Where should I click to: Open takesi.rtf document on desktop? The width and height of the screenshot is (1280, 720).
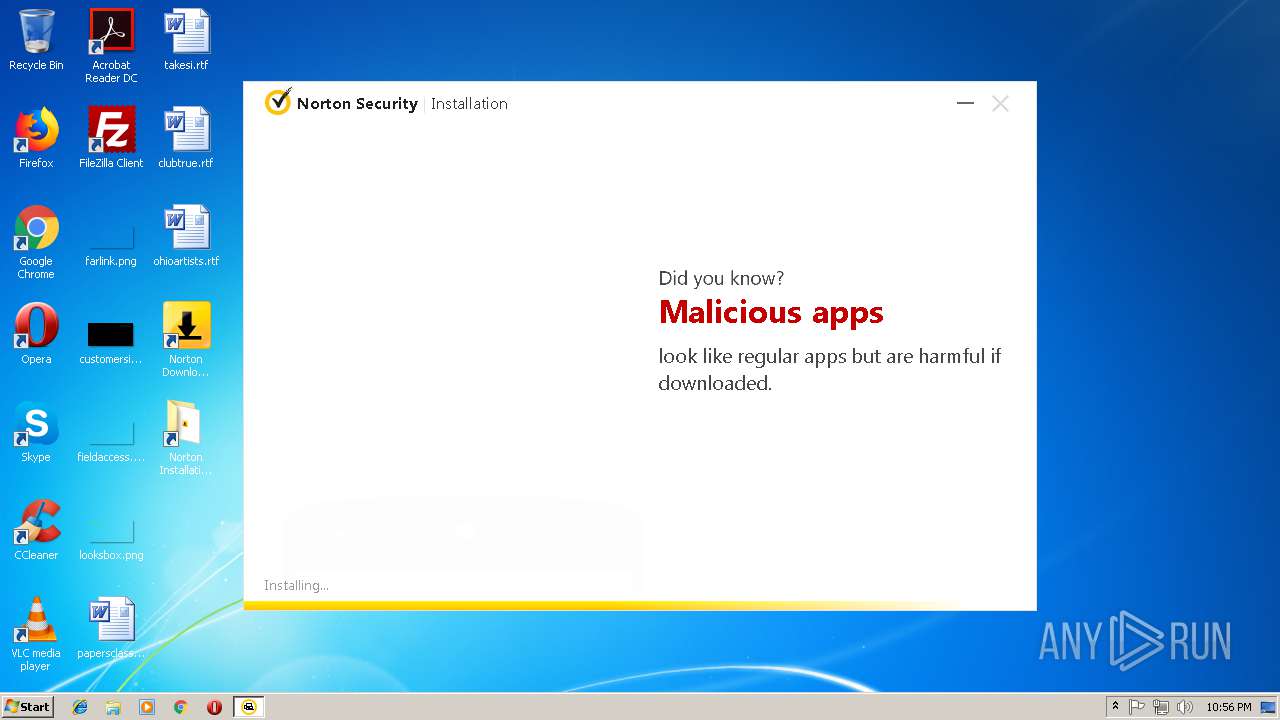(x=186, y=40)
